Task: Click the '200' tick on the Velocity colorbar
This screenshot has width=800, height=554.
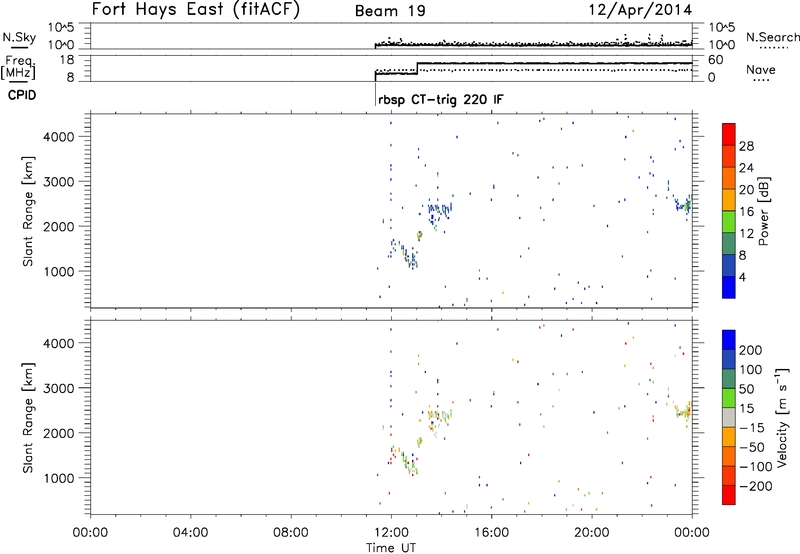Action: (x=751, y=350)
